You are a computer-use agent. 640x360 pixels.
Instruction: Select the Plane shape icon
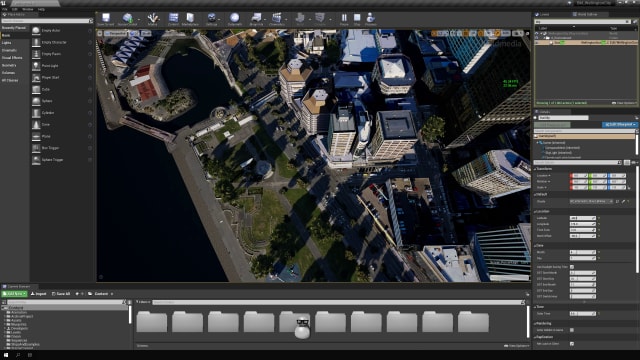click(x=36, y=136)
